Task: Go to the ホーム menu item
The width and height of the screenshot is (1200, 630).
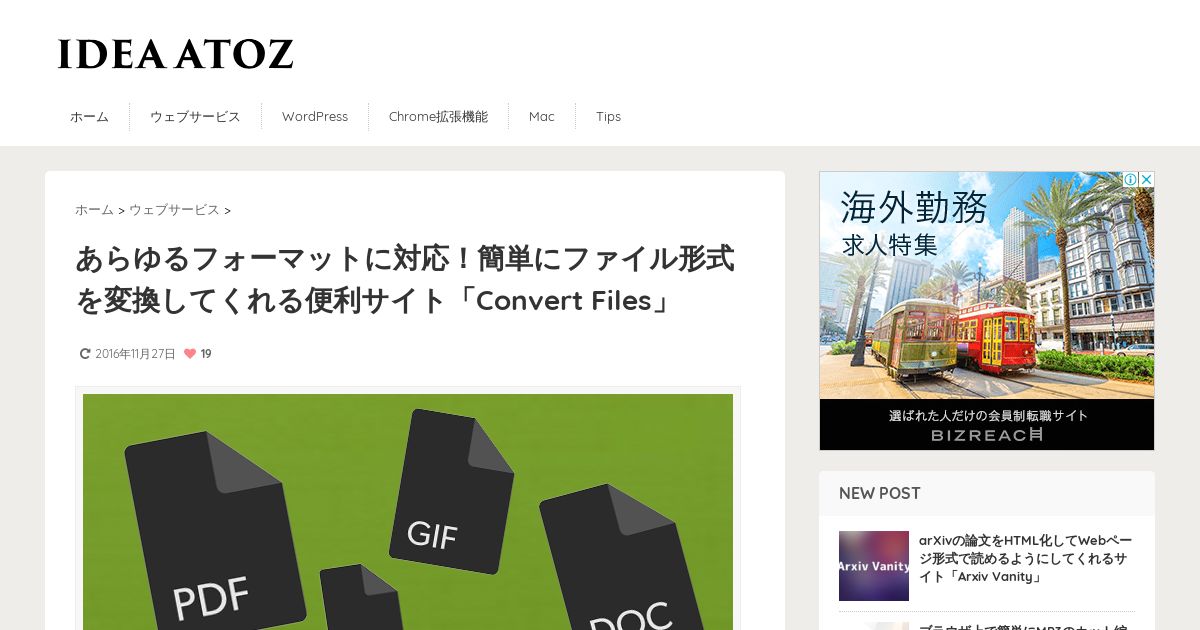Action: point(89,117)
